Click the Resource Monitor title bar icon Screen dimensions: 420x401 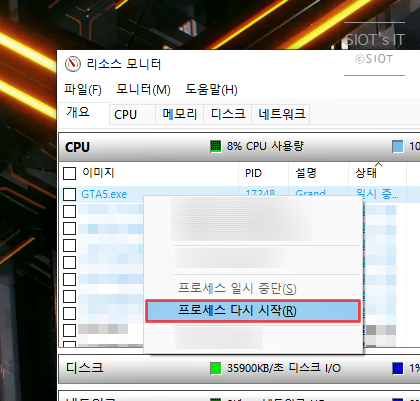pyautogui.click(x=73, y=64)
